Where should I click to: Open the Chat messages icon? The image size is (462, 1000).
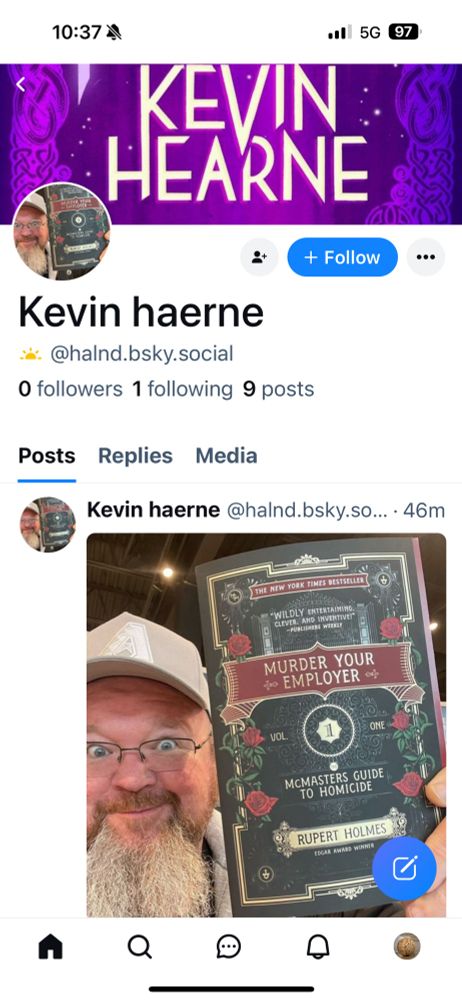[x=228, y=946]
